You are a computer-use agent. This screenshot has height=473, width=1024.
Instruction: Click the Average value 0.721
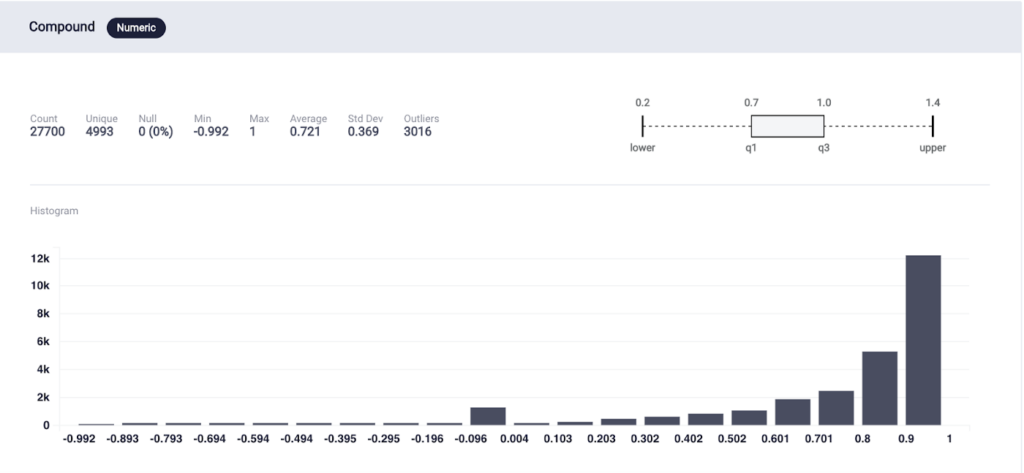pos(305,131)
